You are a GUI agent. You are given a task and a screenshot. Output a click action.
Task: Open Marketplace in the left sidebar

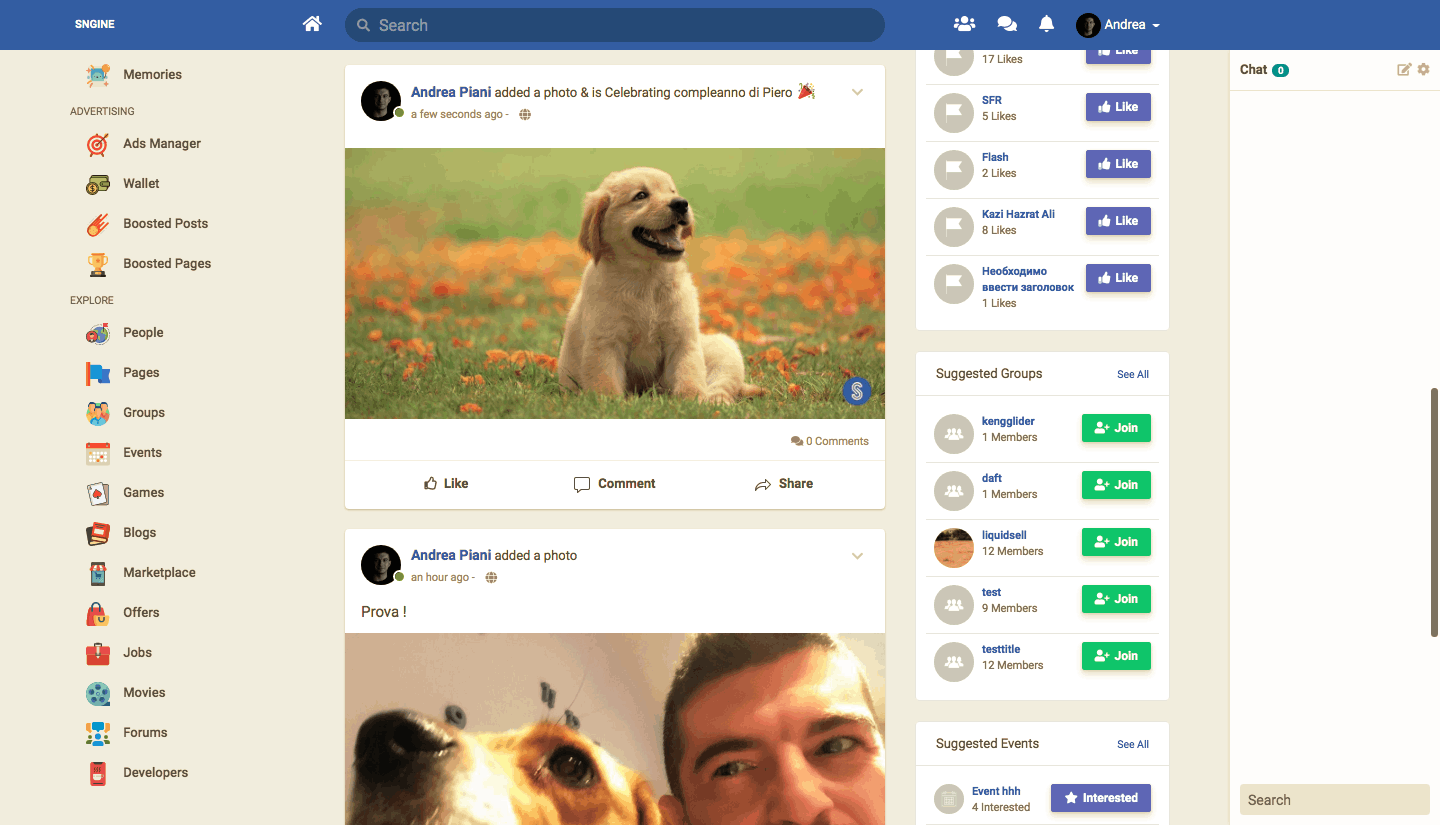pyautogui.click(x=159, y=573)
